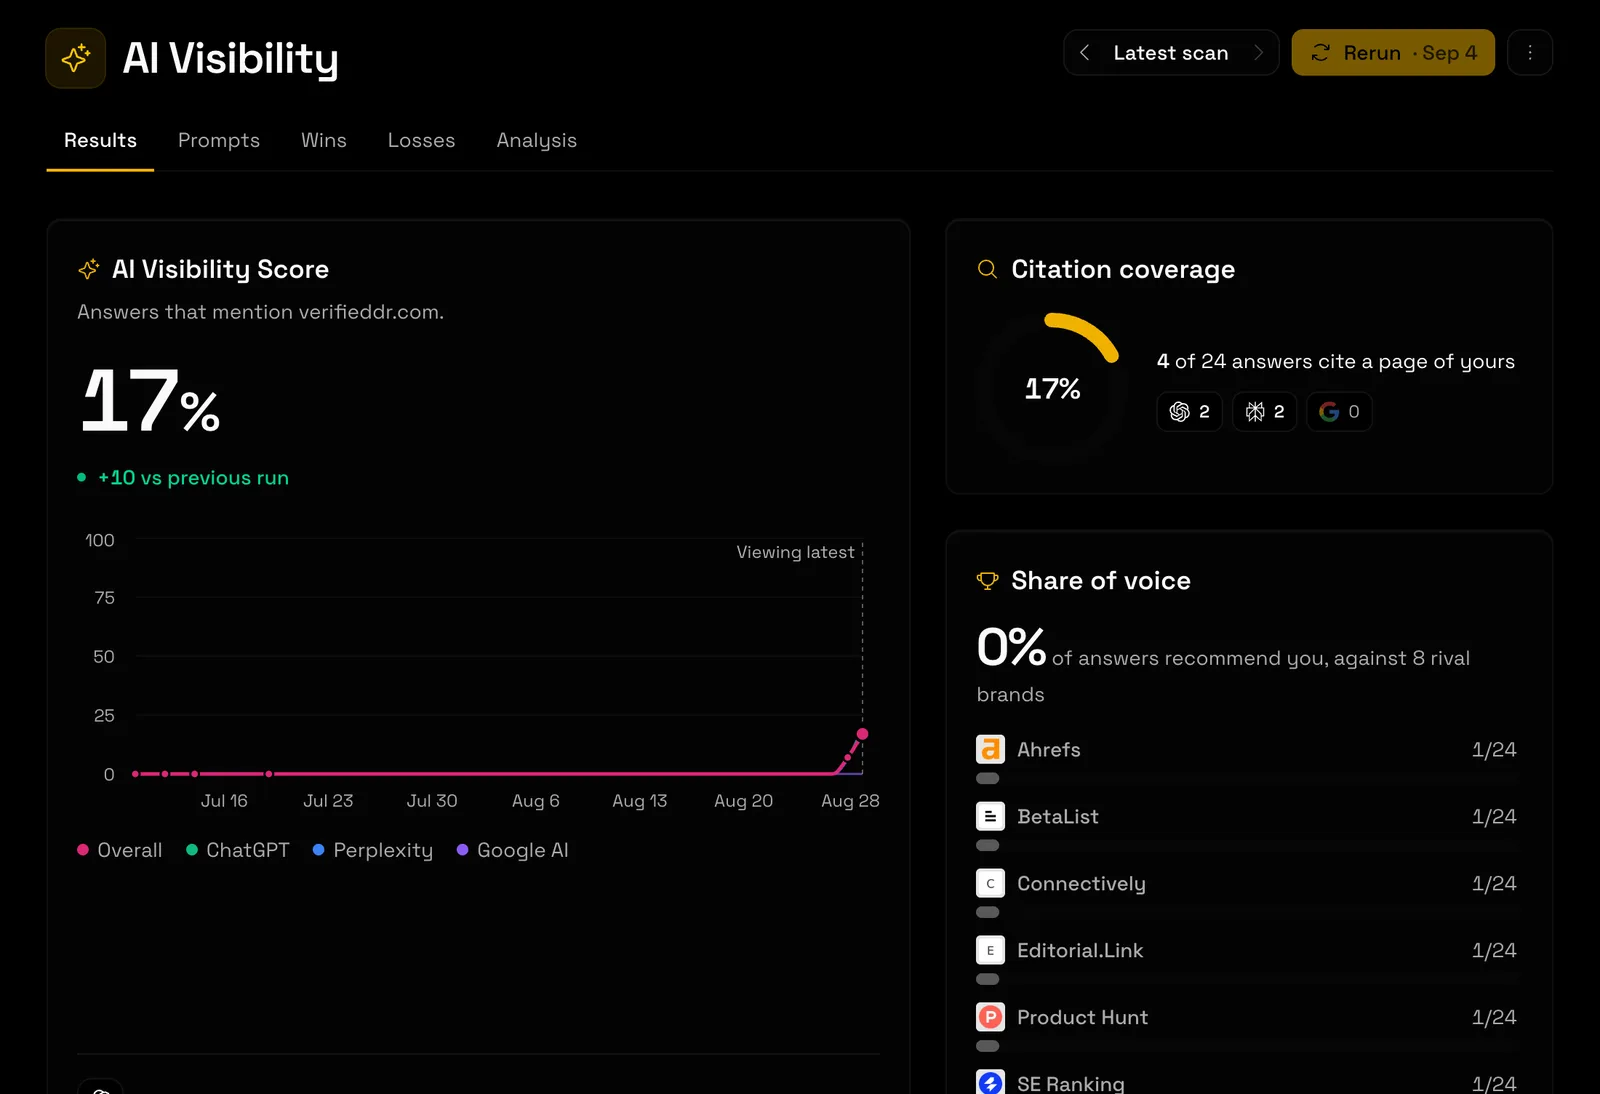Click the Latest scan label
Image resolution: width=1600 pixels, height=1094 pixels.
click(1171, 53)
